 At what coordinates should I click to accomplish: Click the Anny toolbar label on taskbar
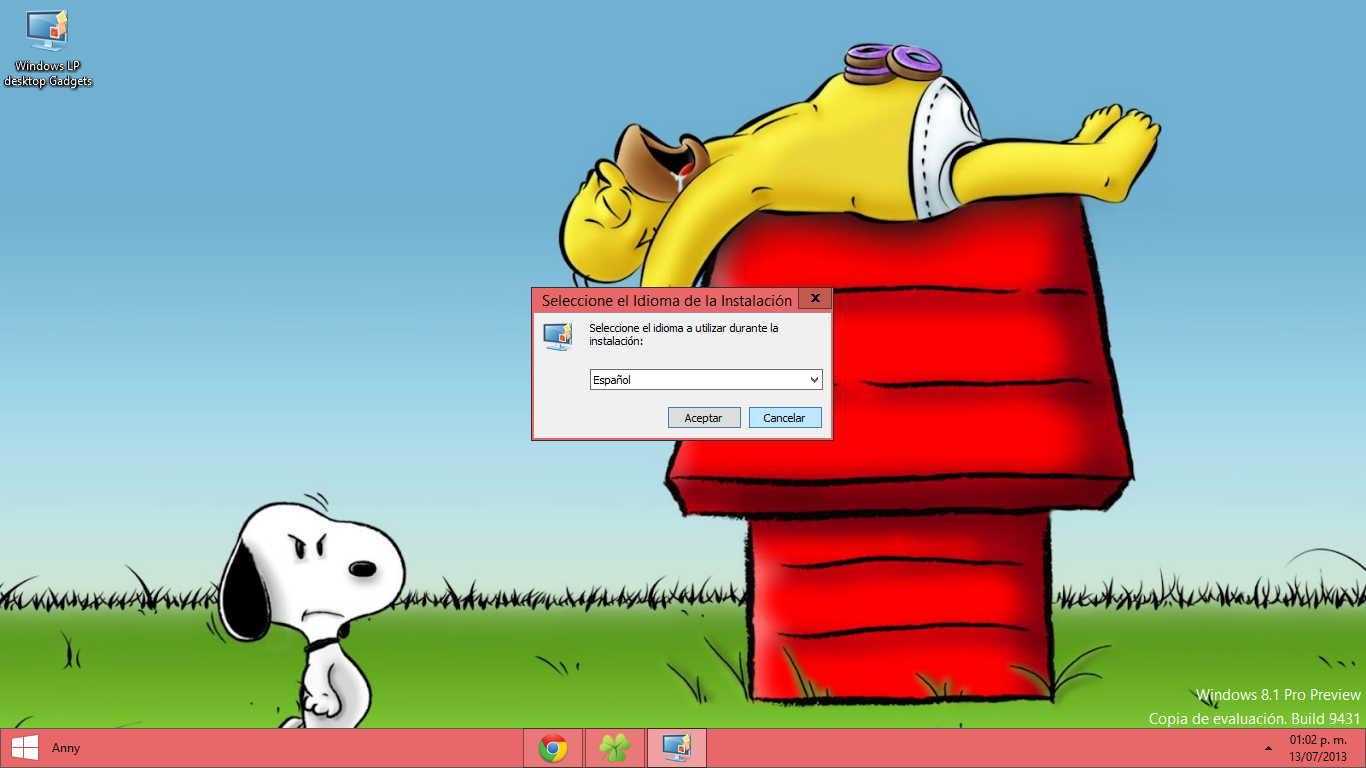pos(66,748)
